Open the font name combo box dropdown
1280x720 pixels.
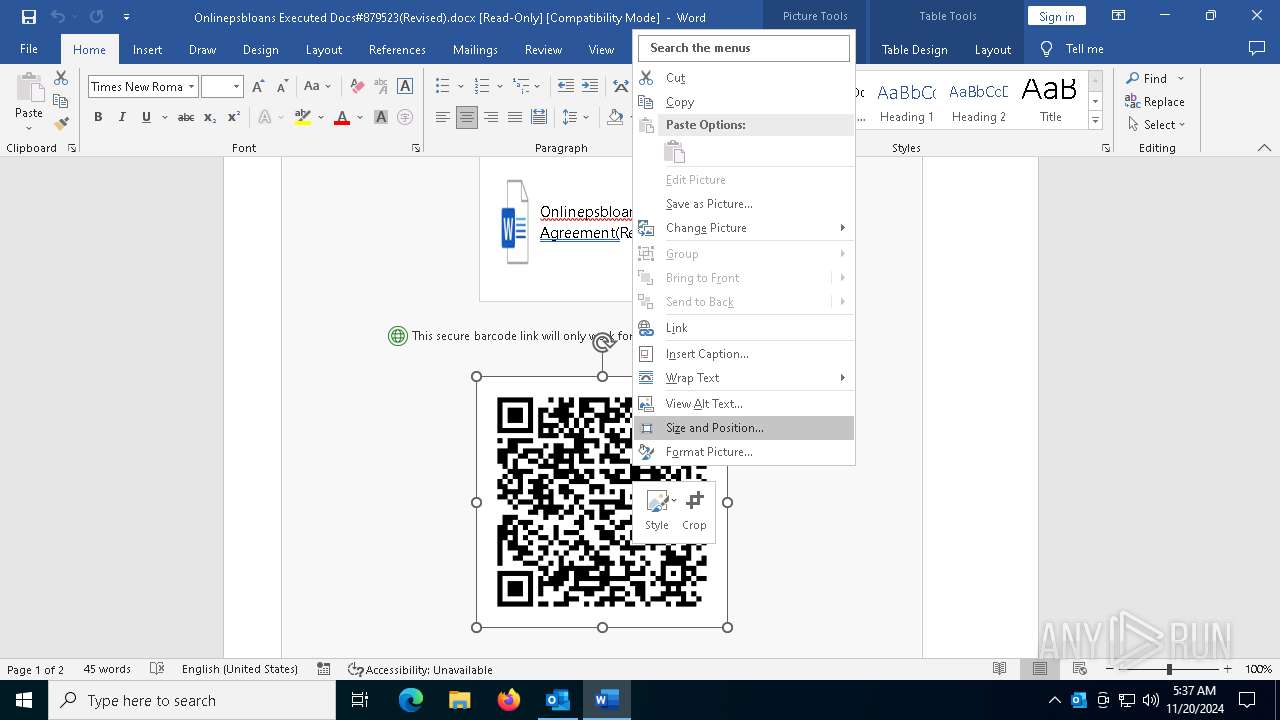tap(191, 87)
